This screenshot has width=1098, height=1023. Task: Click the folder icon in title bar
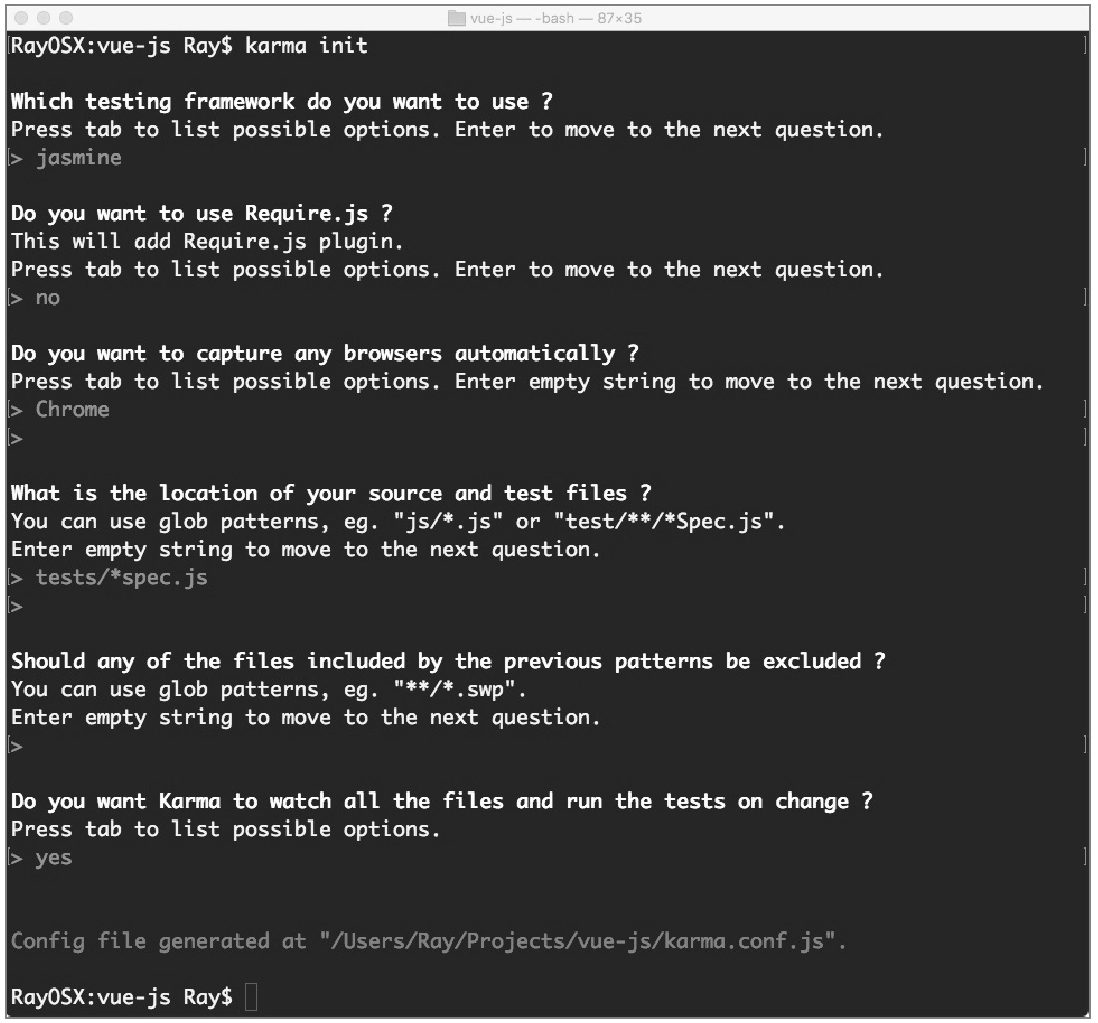[x=457, y=18]
